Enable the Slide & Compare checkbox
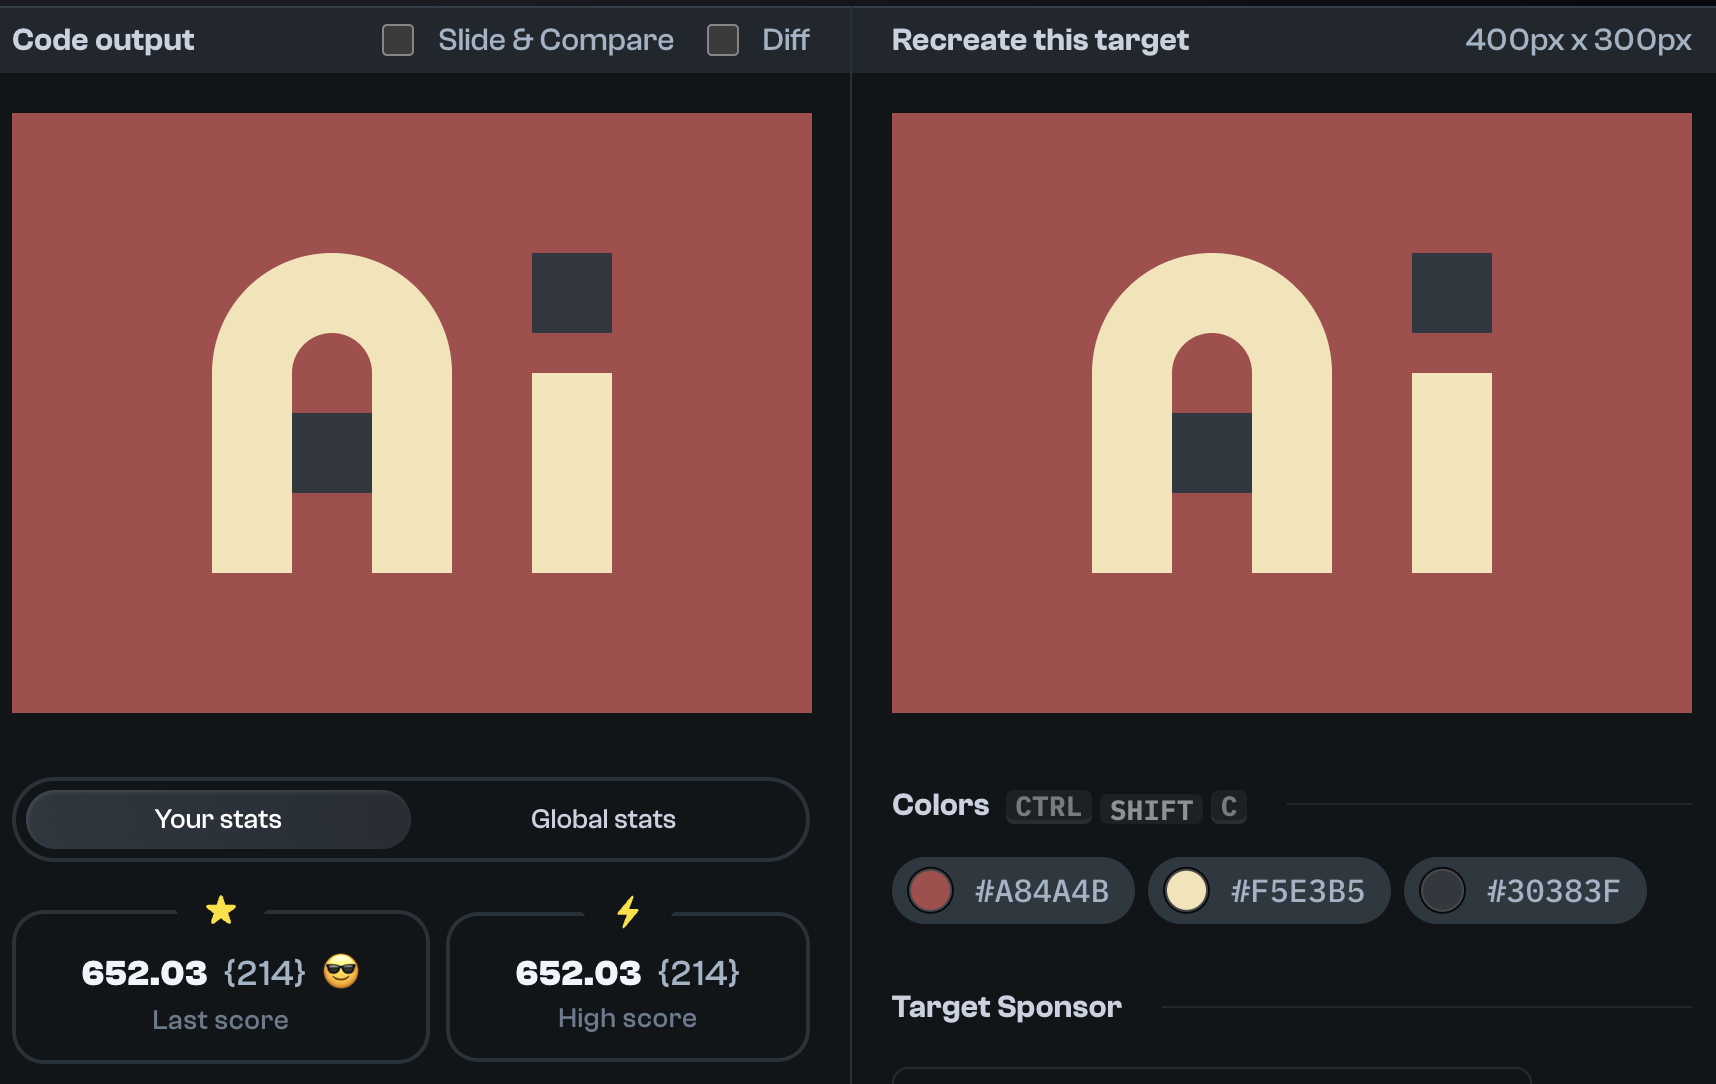Image resolution: width=1716 pixels, height=1084 pixels. coord(398,40)
